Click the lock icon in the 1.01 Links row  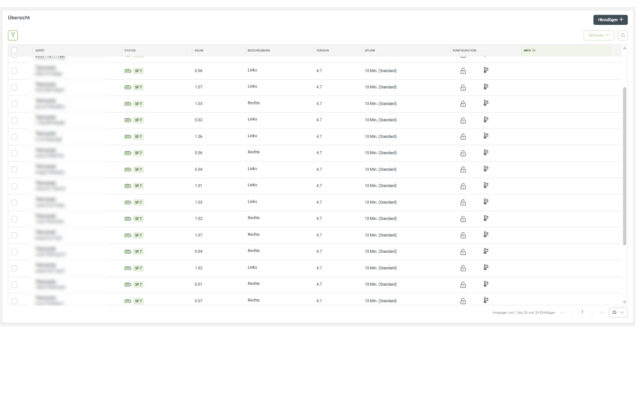click(x=463, y=186)
